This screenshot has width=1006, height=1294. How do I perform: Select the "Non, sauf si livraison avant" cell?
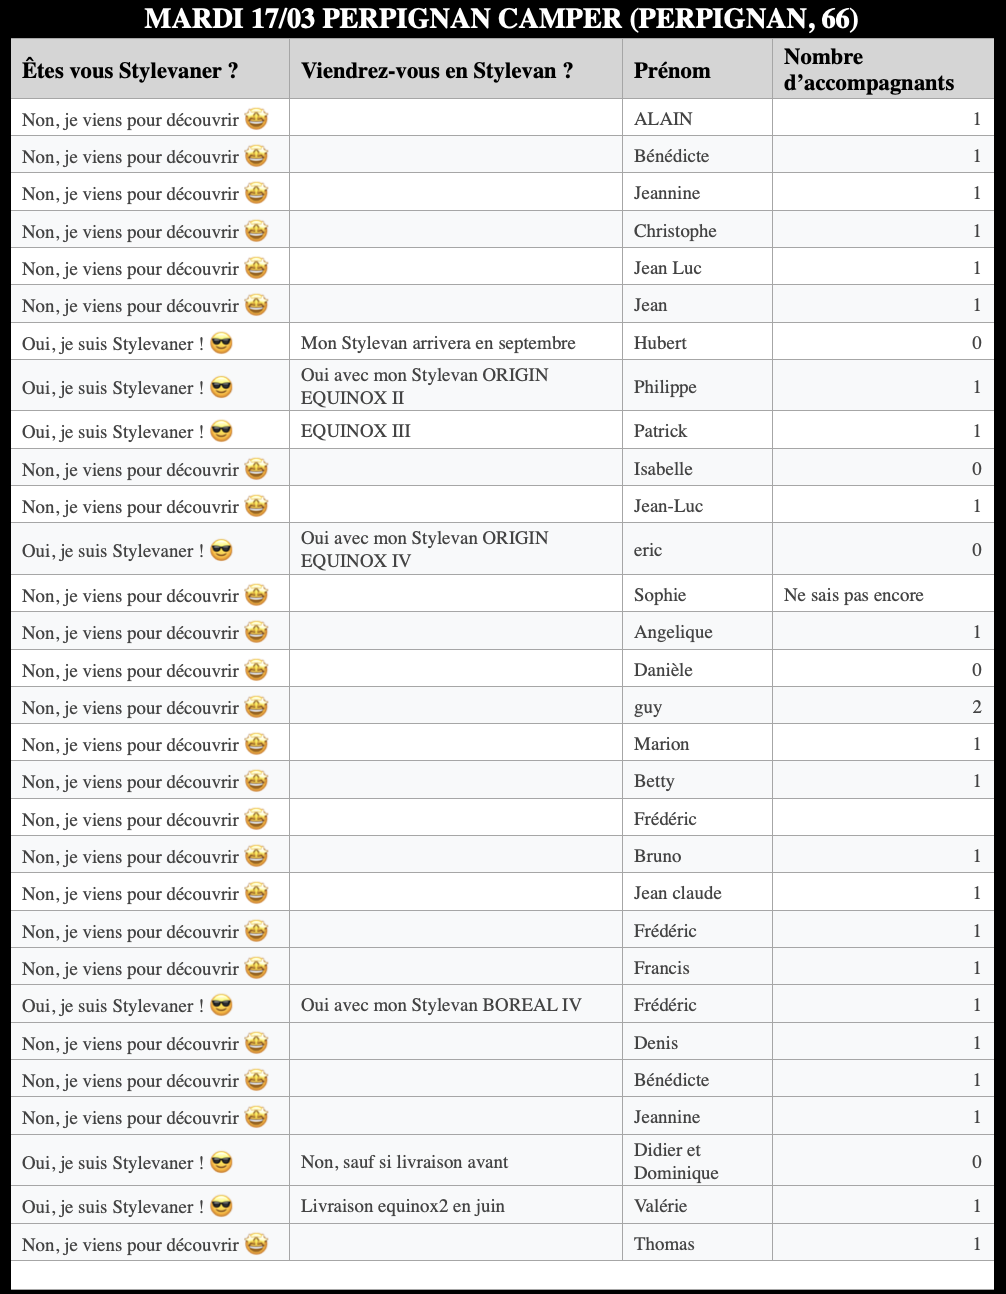click(404, 1162)
